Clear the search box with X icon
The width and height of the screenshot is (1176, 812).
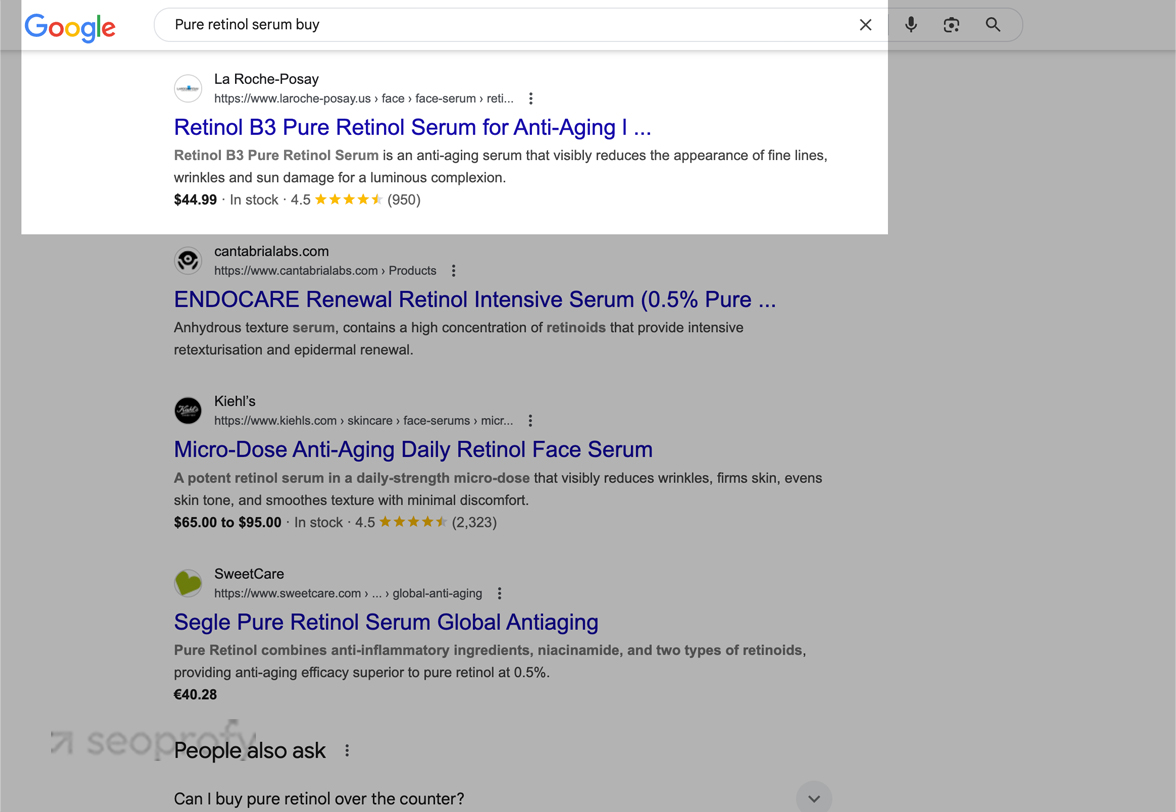[866, 25]
